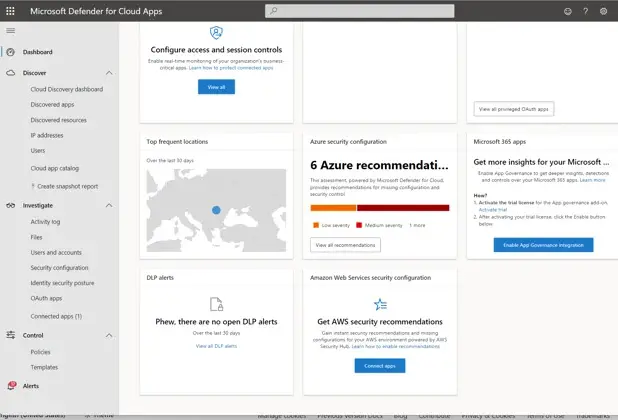
Task: Click the orange low severity bar segment
Action: click(333, 208)
